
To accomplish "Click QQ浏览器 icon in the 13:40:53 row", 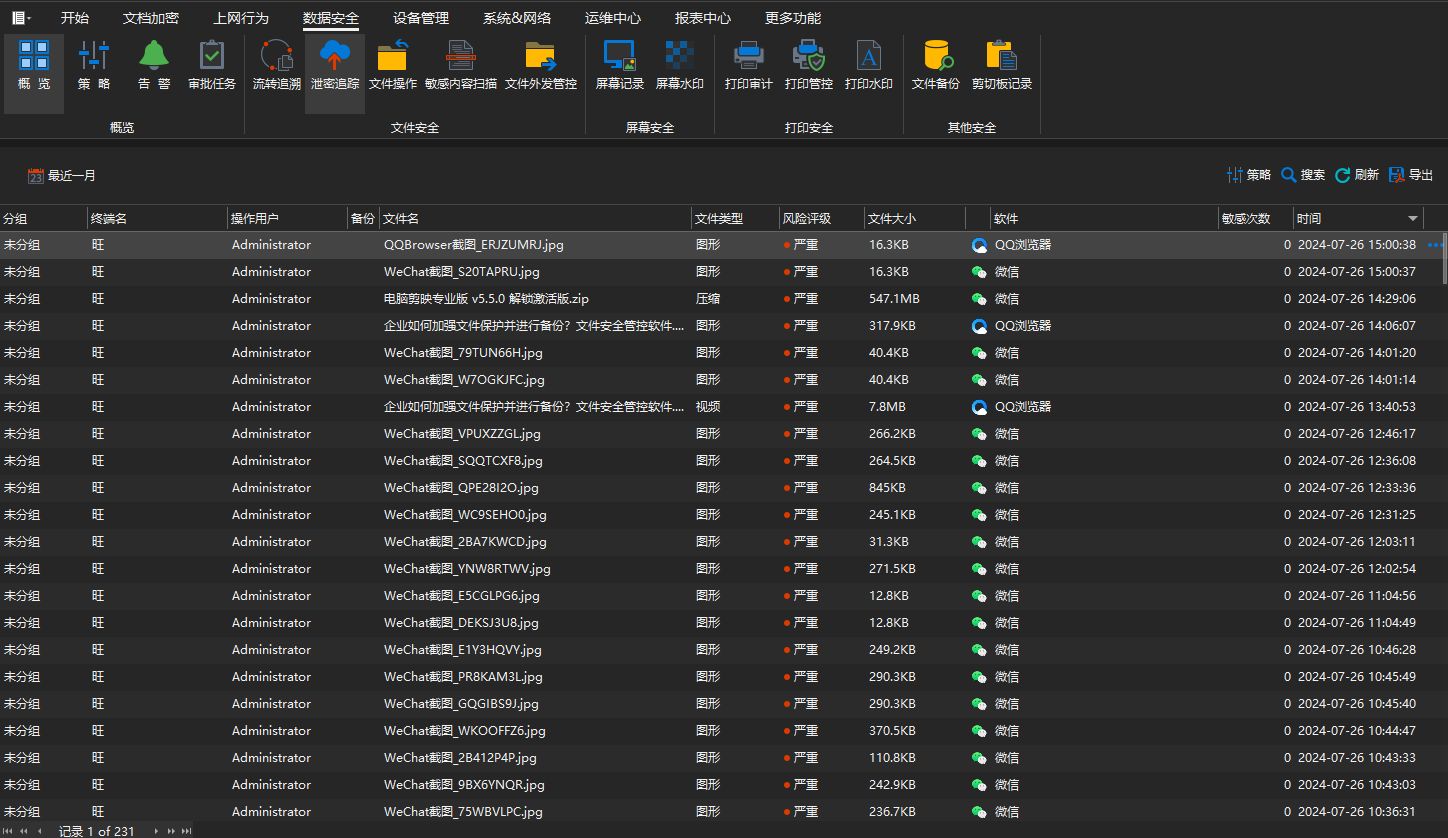I will click(x=979, y=407).
